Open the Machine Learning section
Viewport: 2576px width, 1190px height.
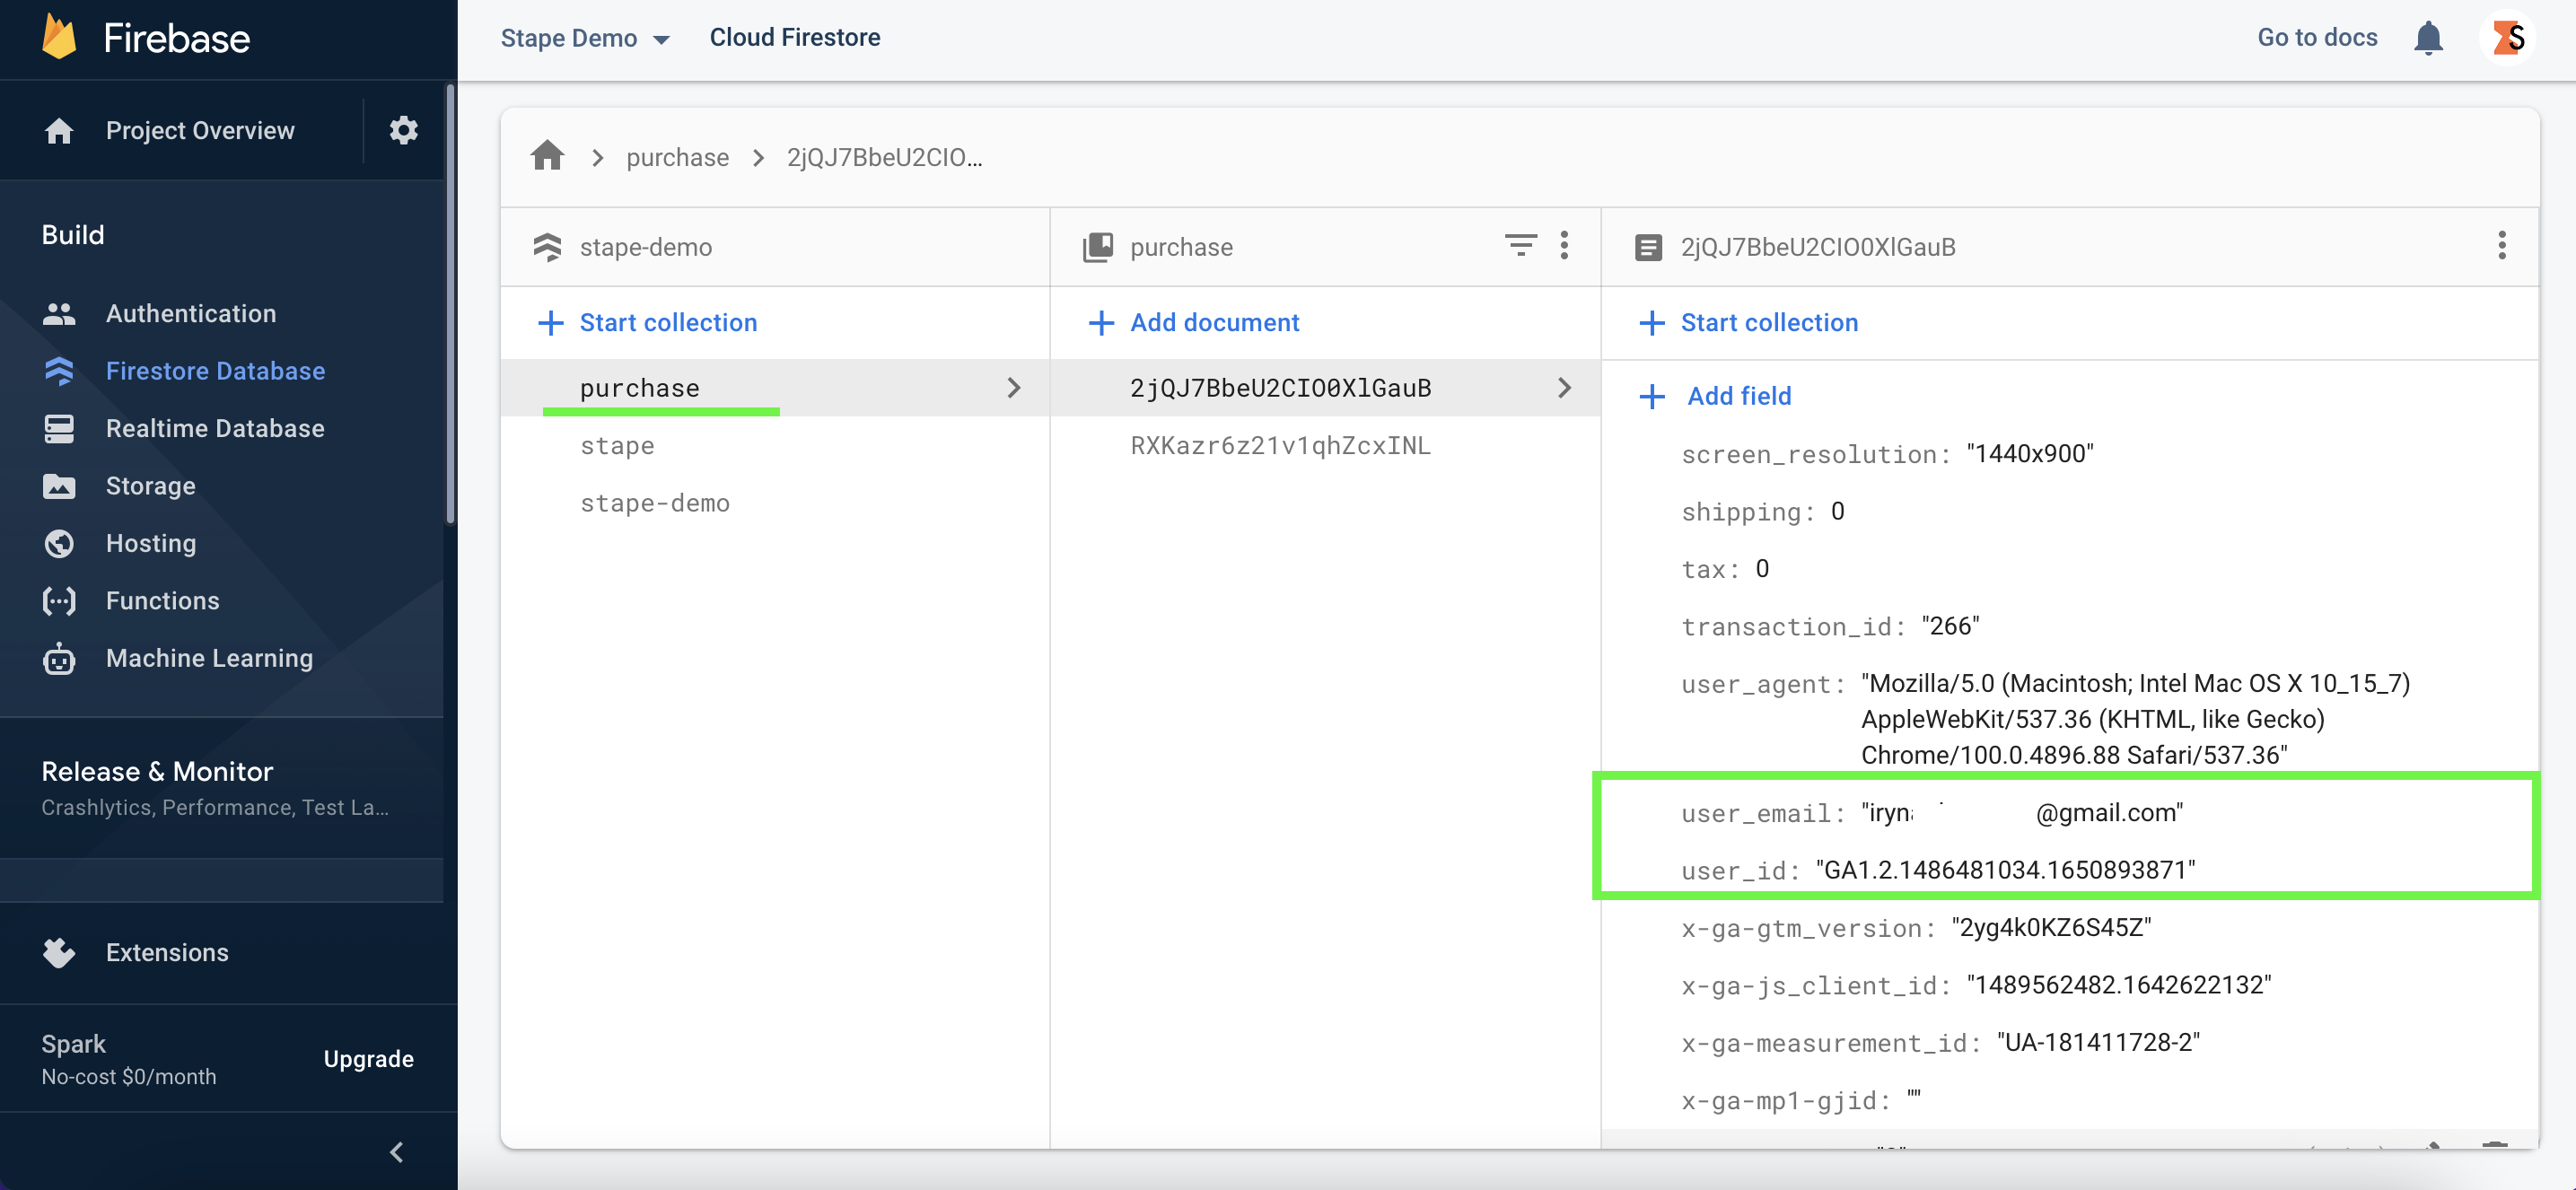(x=208, y=658)
